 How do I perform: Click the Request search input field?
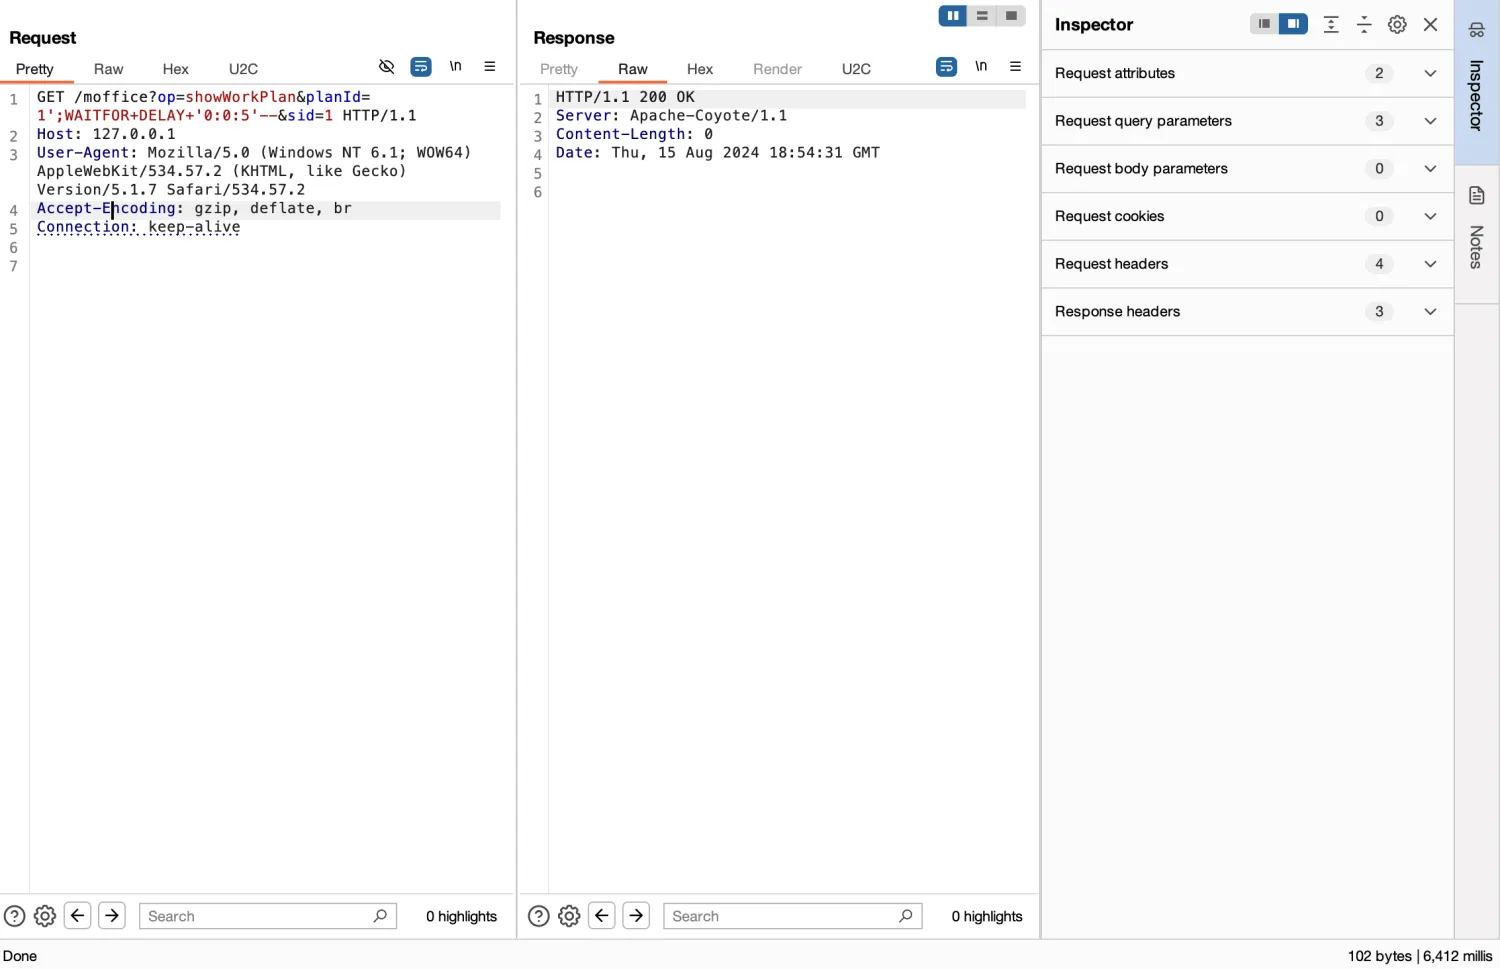268,916
